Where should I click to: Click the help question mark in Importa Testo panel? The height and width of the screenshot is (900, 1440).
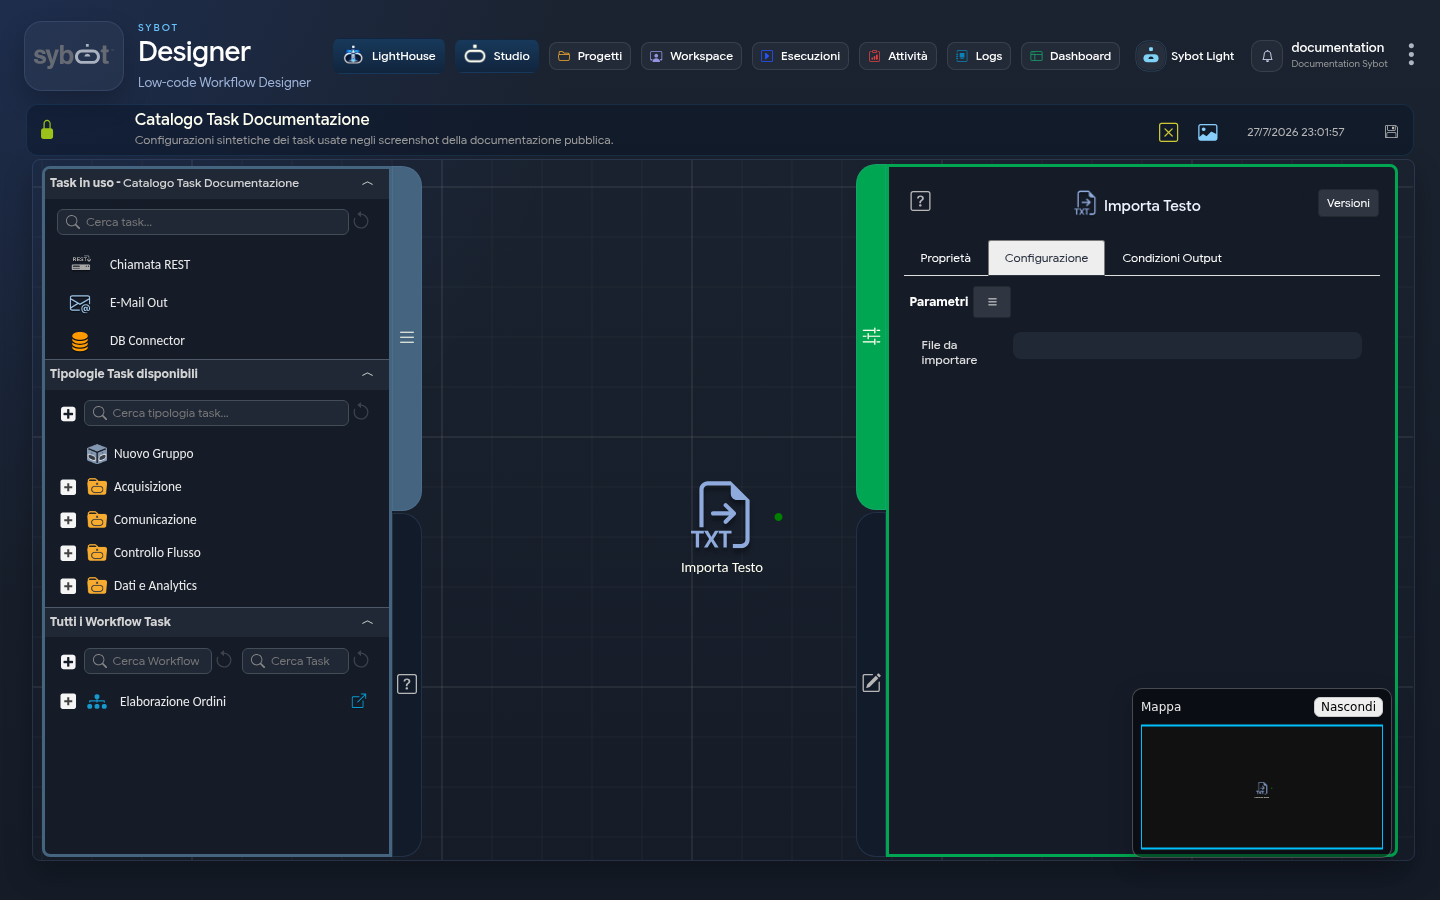click(920, 201)
